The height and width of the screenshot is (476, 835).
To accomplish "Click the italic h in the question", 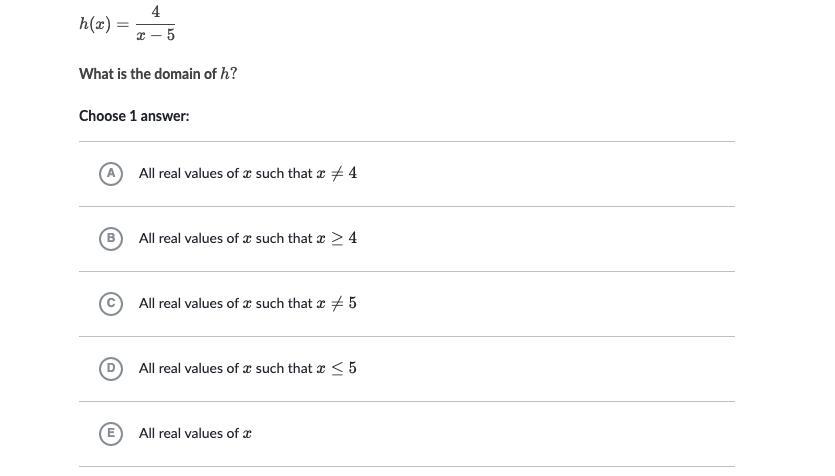I will [x=225, y=74].
